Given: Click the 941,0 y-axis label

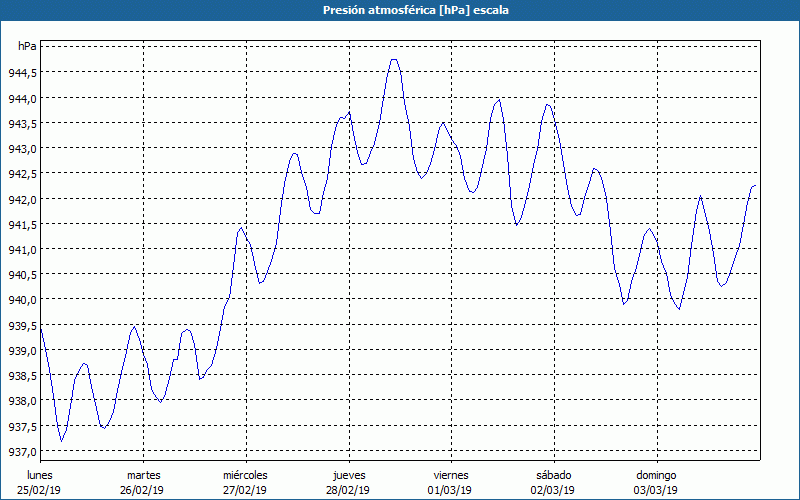Looking at the screenshot, I should tap(22, 249).
